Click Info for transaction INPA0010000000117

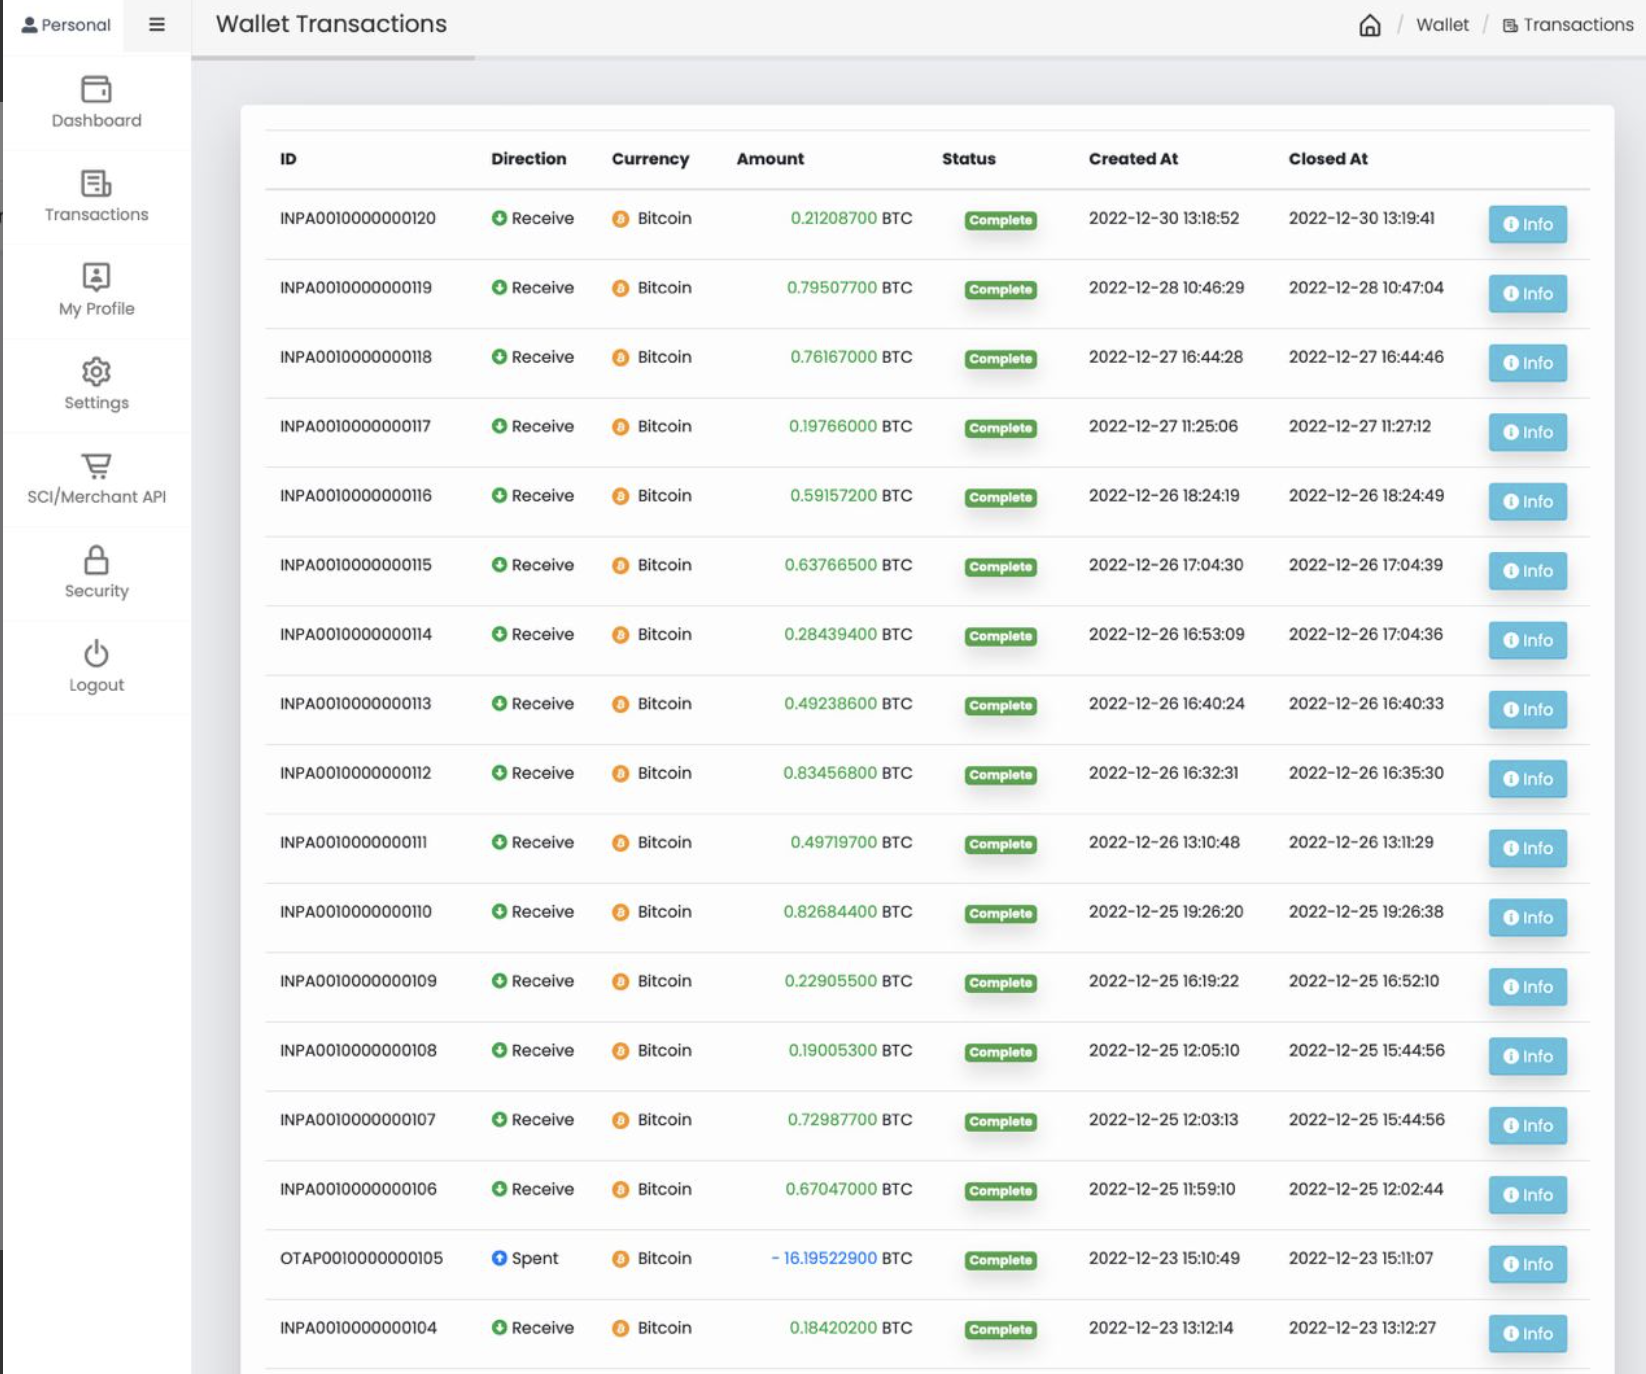(x=1527, y=432)
